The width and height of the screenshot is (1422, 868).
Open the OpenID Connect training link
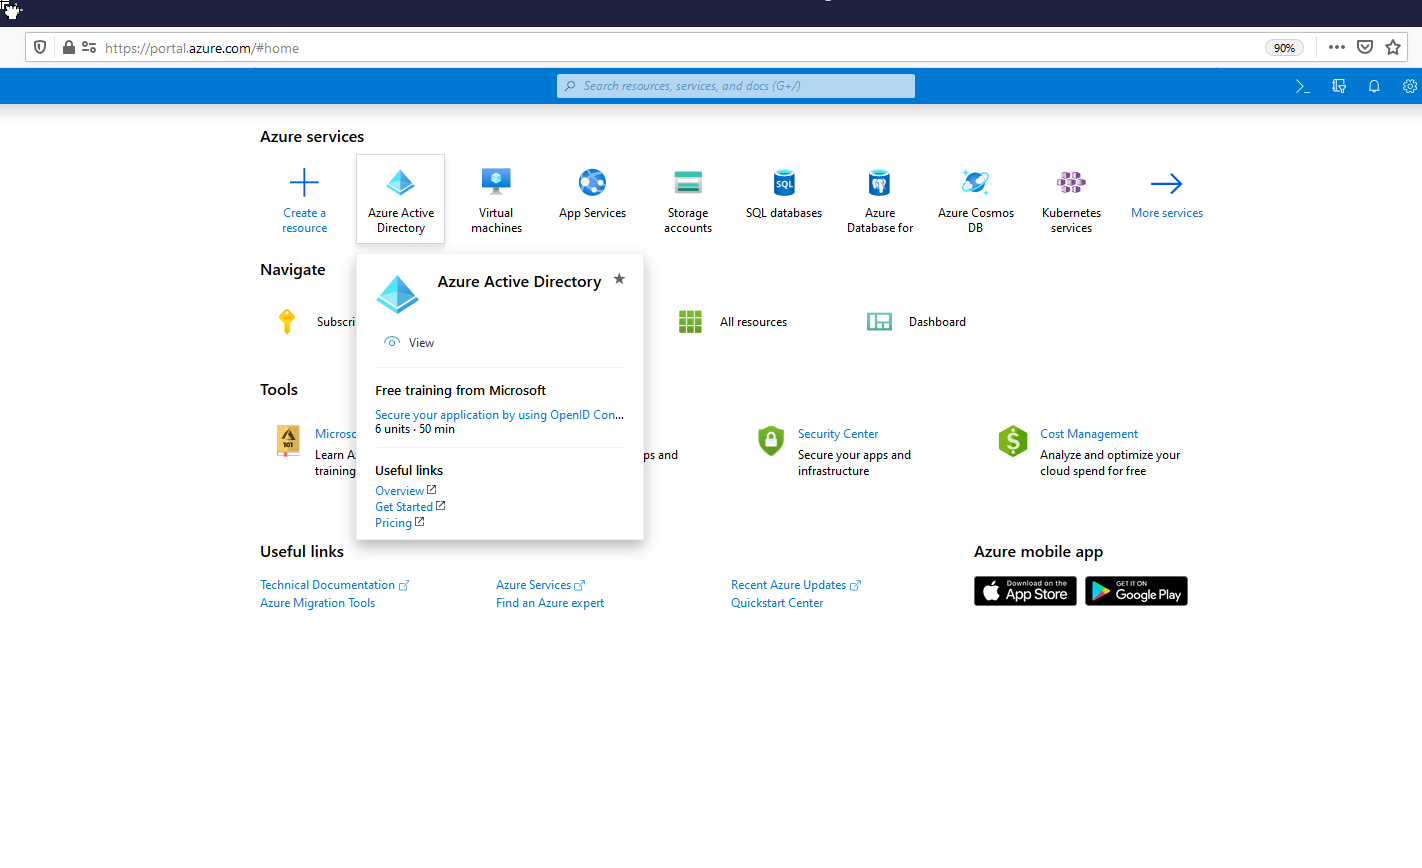pos(499,414)
